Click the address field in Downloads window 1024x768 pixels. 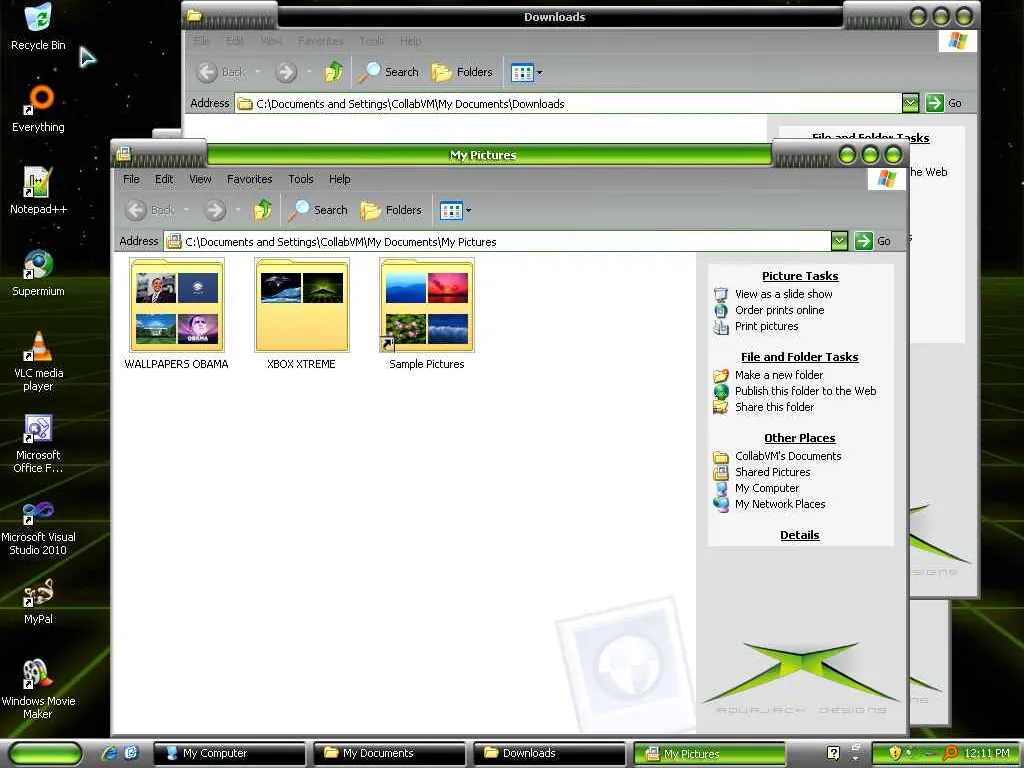569,104
